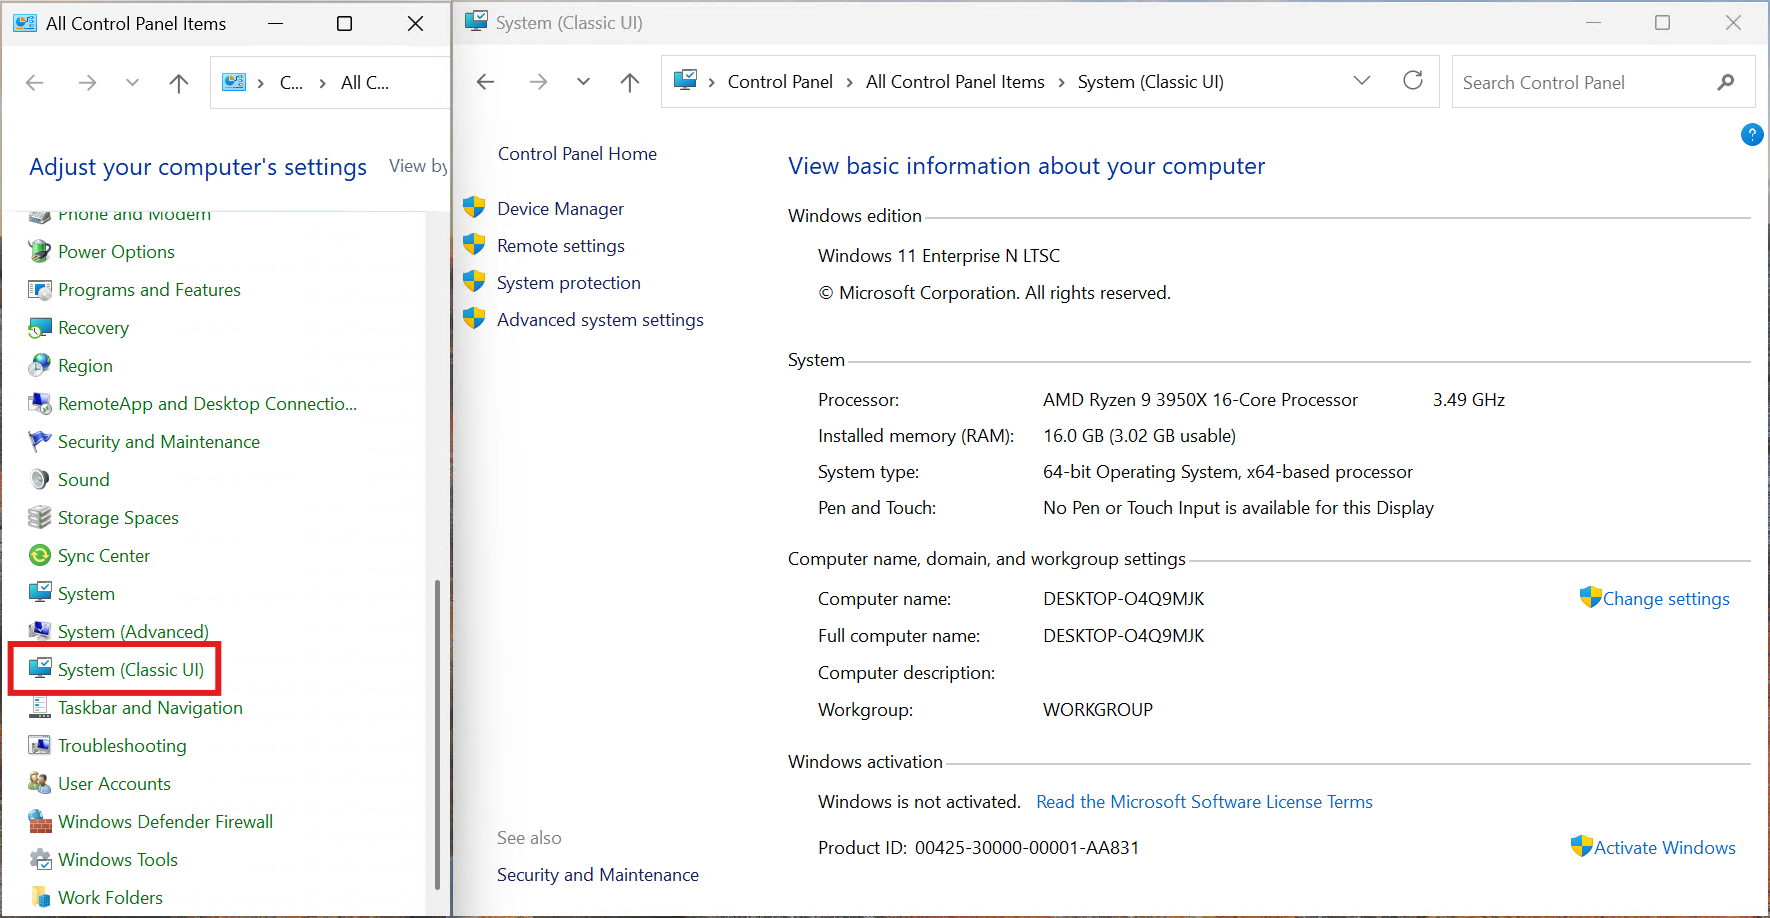Screen dimensions: 1770x918
Task: Click Change settings link
Action: [x=1665, y=599]
